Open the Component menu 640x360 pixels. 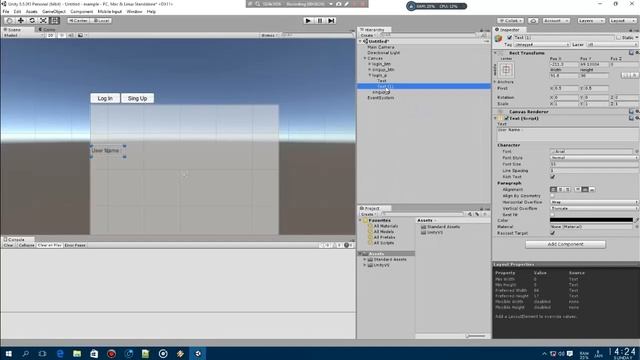click(x=82, y=11)
